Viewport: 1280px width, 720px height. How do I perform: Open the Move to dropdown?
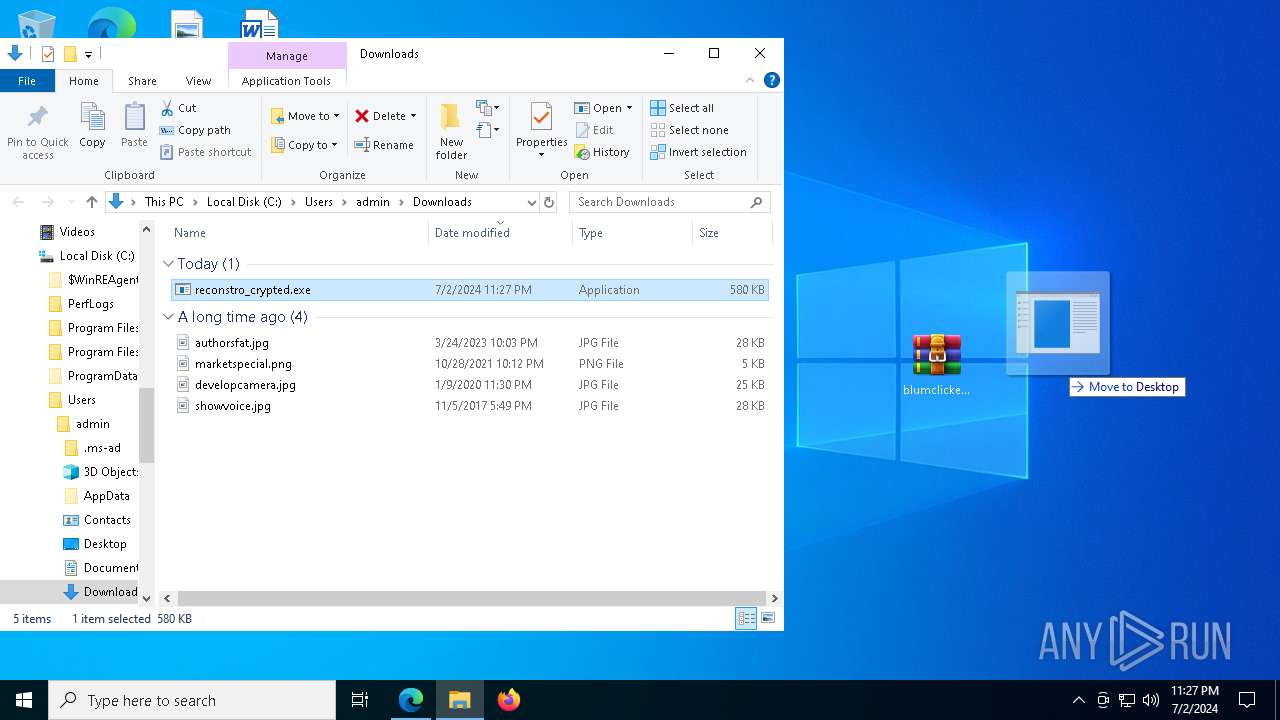point(305,116)
